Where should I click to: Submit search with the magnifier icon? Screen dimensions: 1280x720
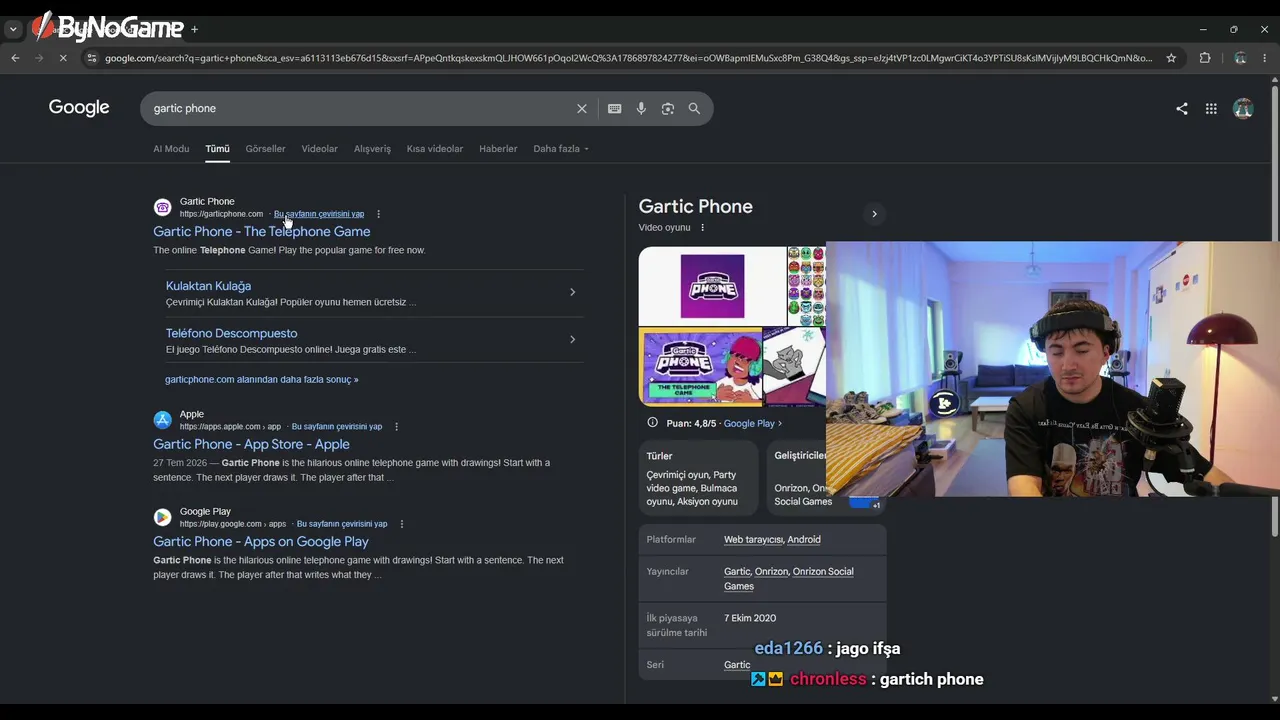pyautogui.click(x=694, y=108)
